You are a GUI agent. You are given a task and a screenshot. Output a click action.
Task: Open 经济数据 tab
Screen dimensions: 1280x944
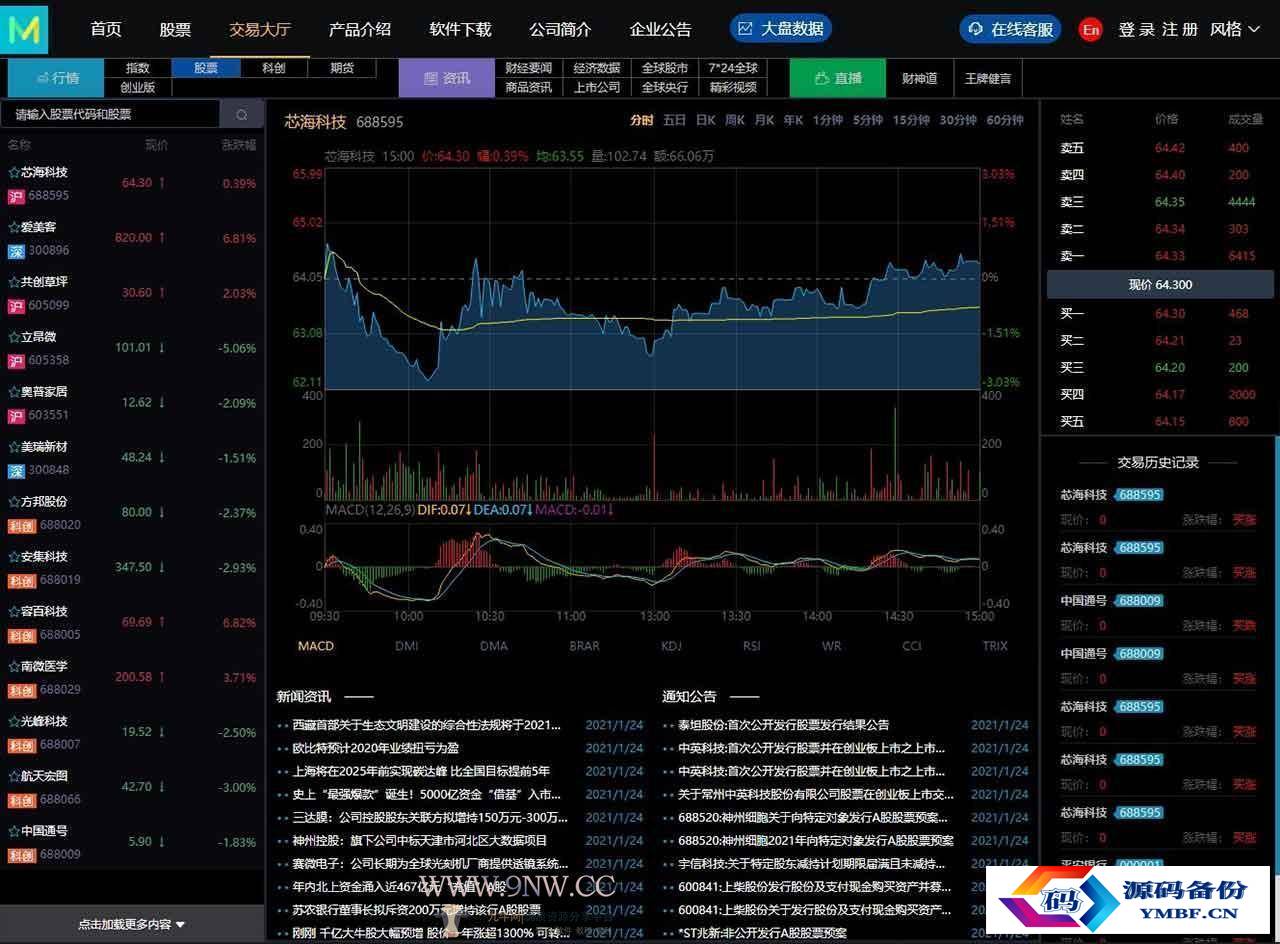pos(597,68)
